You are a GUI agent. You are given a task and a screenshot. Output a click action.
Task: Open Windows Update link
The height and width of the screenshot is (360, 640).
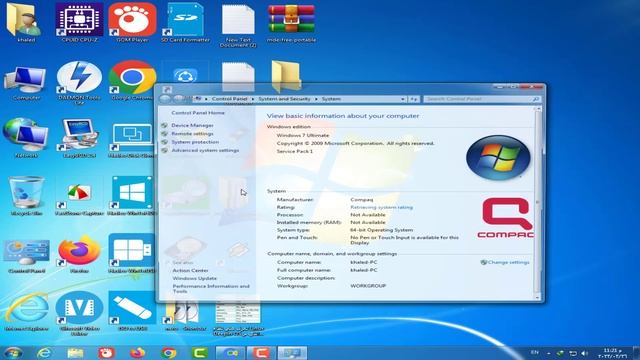pos(195,278)
